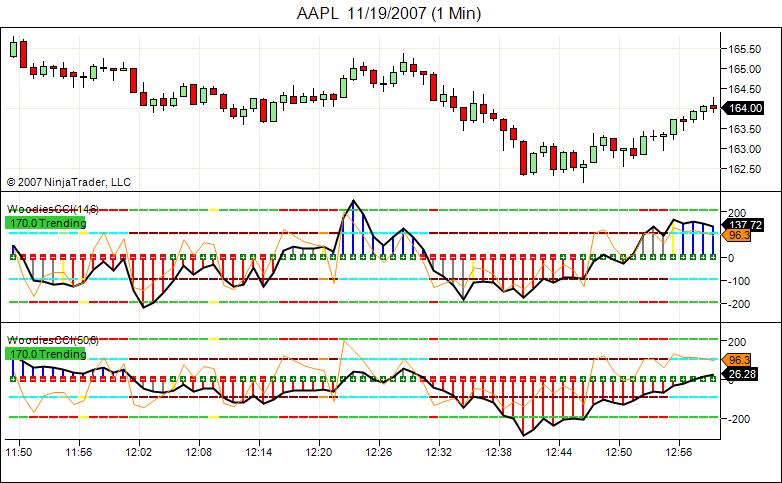
Task: Select the 12:56 time axis label
Action: click(x=679, y=452)
